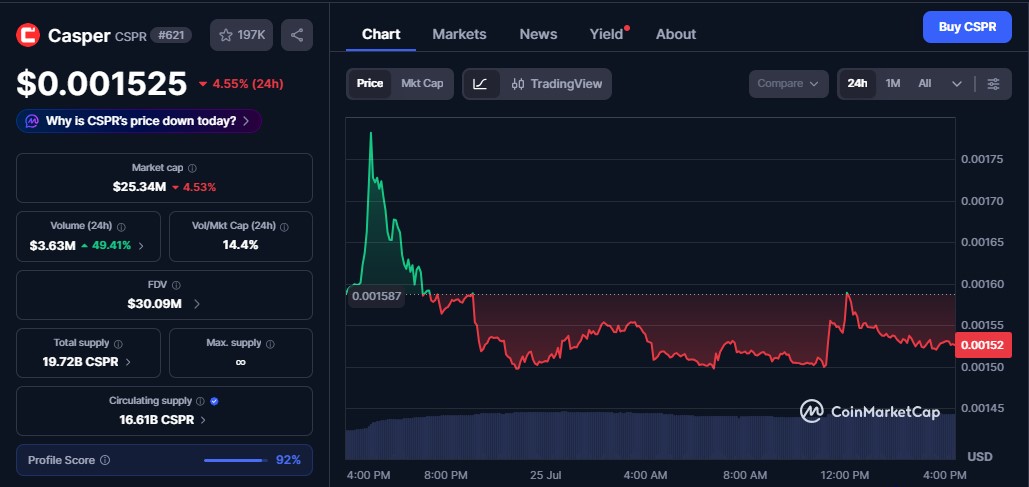Click the 92% profile score value
The width and height of the screenshot is (1029, 487).
click(x=288, y=460)
